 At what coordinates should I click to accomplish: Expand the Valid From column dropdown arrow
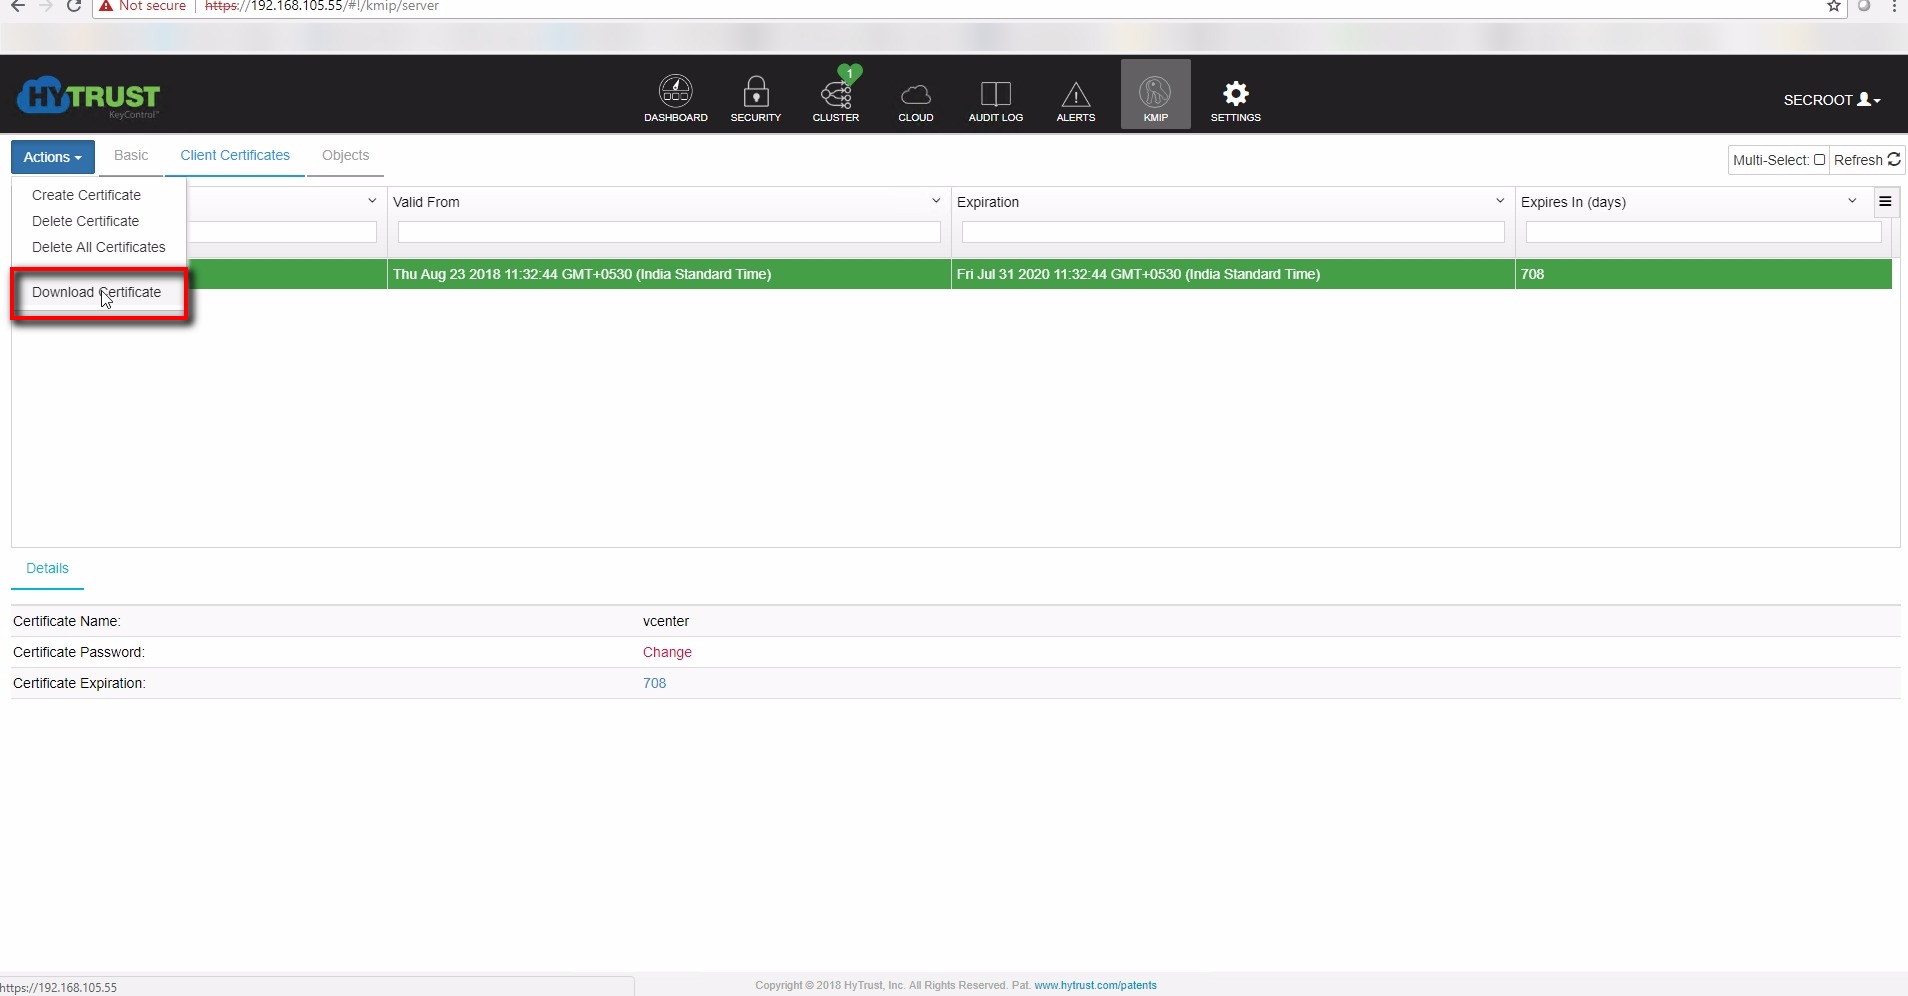click(936, 201)
